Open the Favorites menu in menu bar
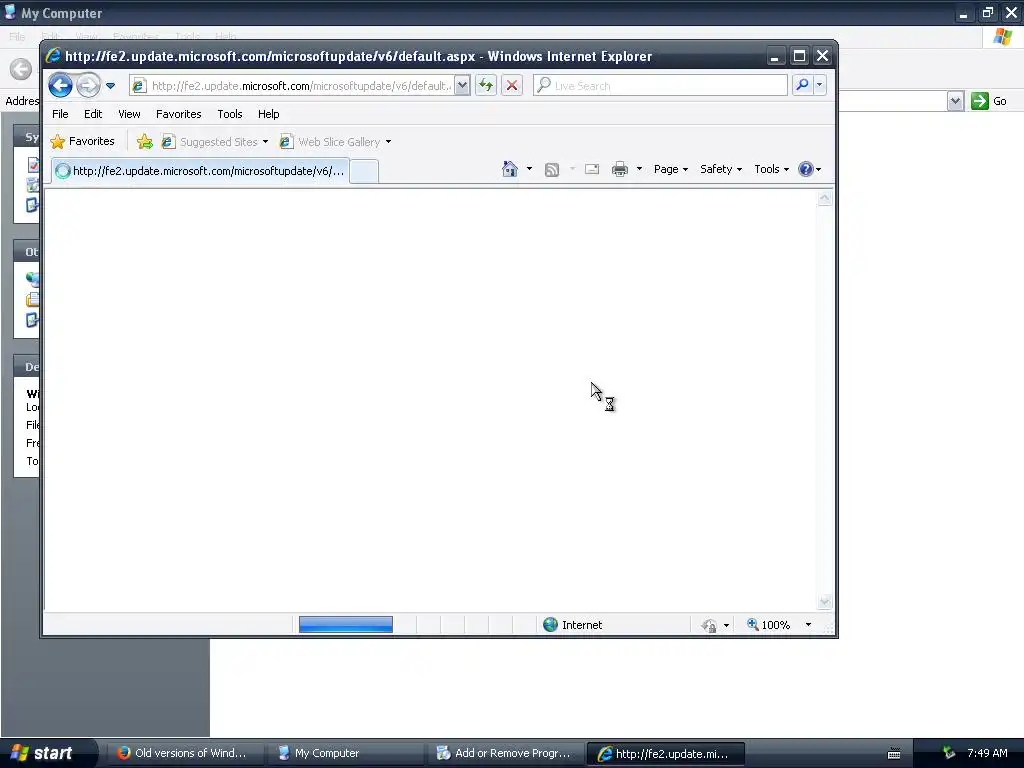Image resolution: width=1024 pixels, height=768 pixels. [178, 114]
